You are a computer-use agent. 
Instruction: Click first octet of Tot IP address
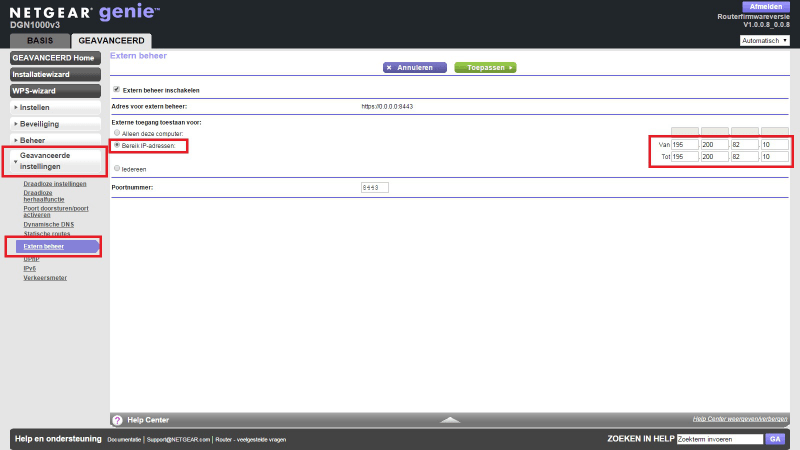point(685,157)
